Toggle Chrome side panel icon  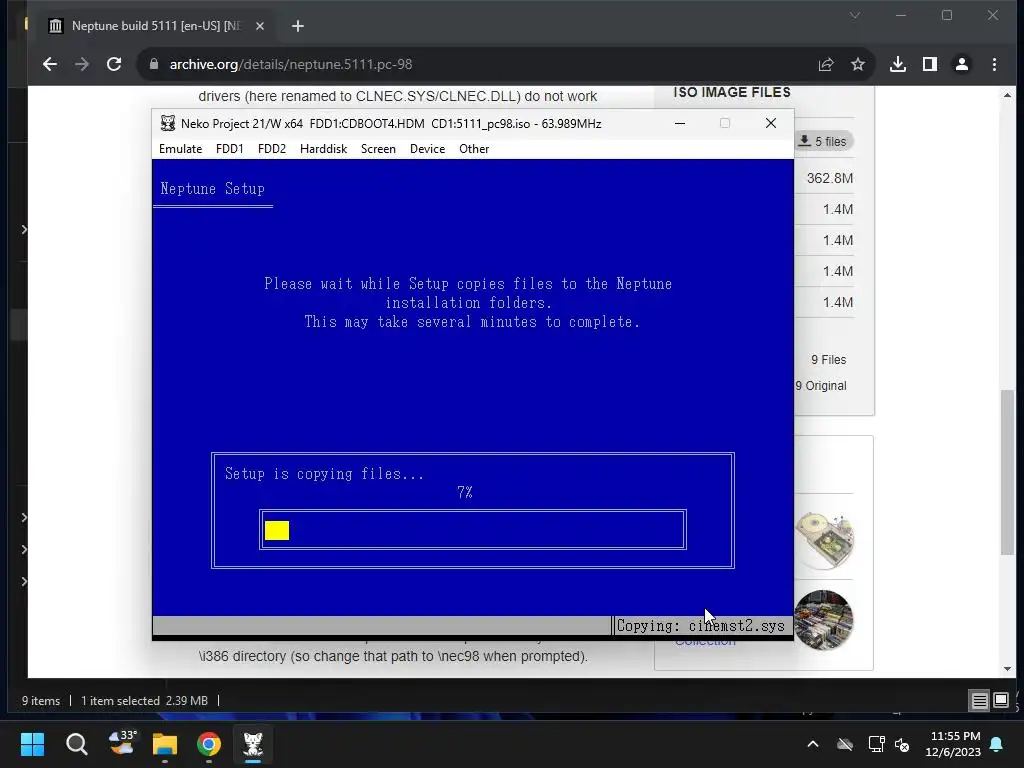930,64
